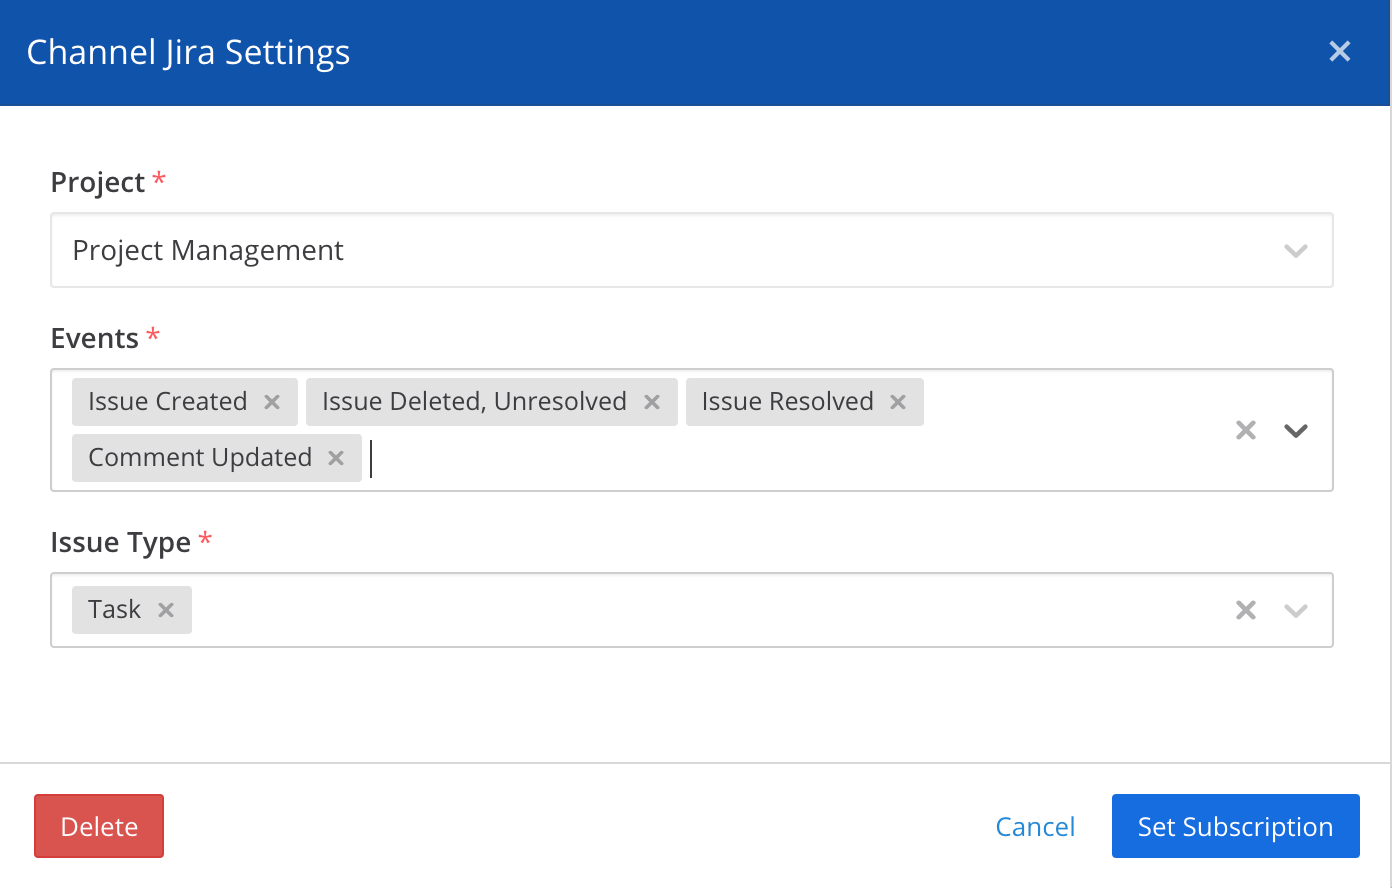The image size is (1392, 888).
Task: Remove the Task issue type tag
Action: coord(166,609)
